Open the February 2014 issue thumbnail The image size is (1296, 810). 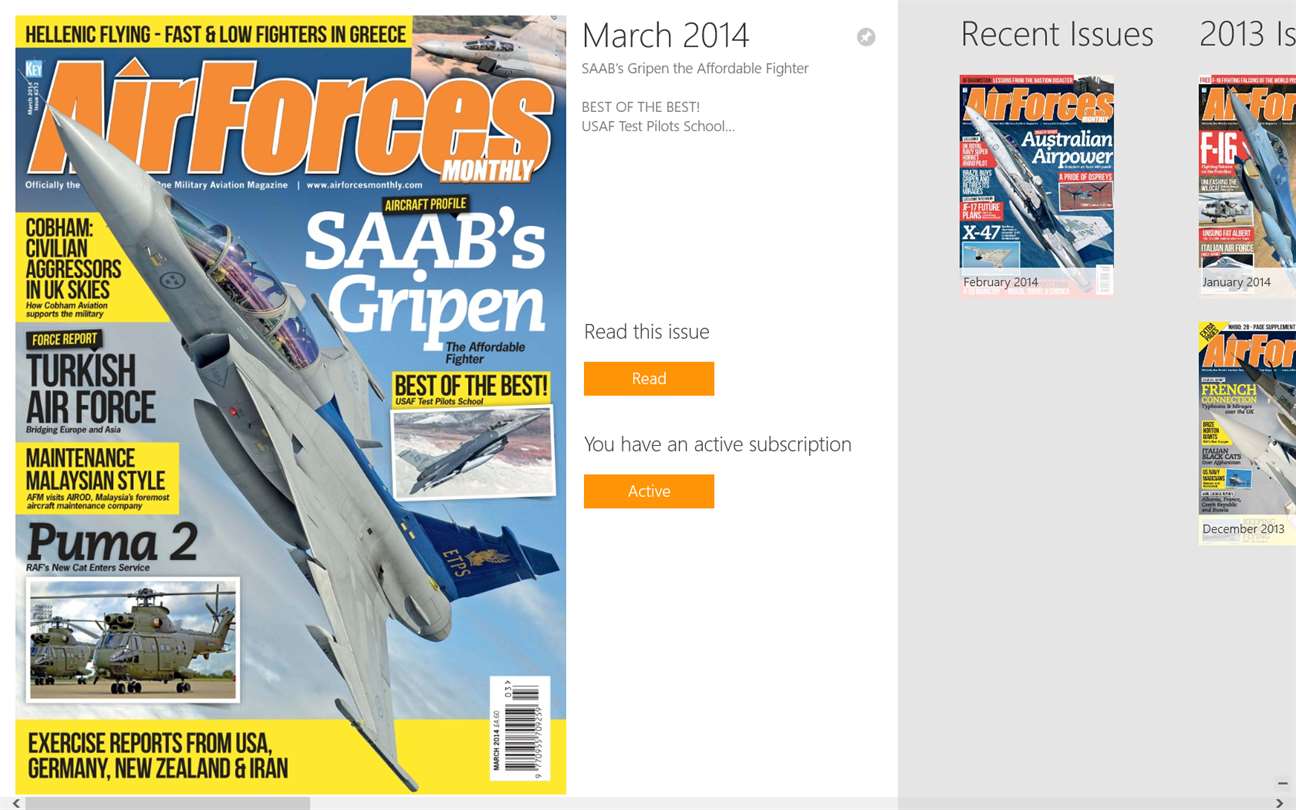pyautogui.click(x=1037, y=185)
